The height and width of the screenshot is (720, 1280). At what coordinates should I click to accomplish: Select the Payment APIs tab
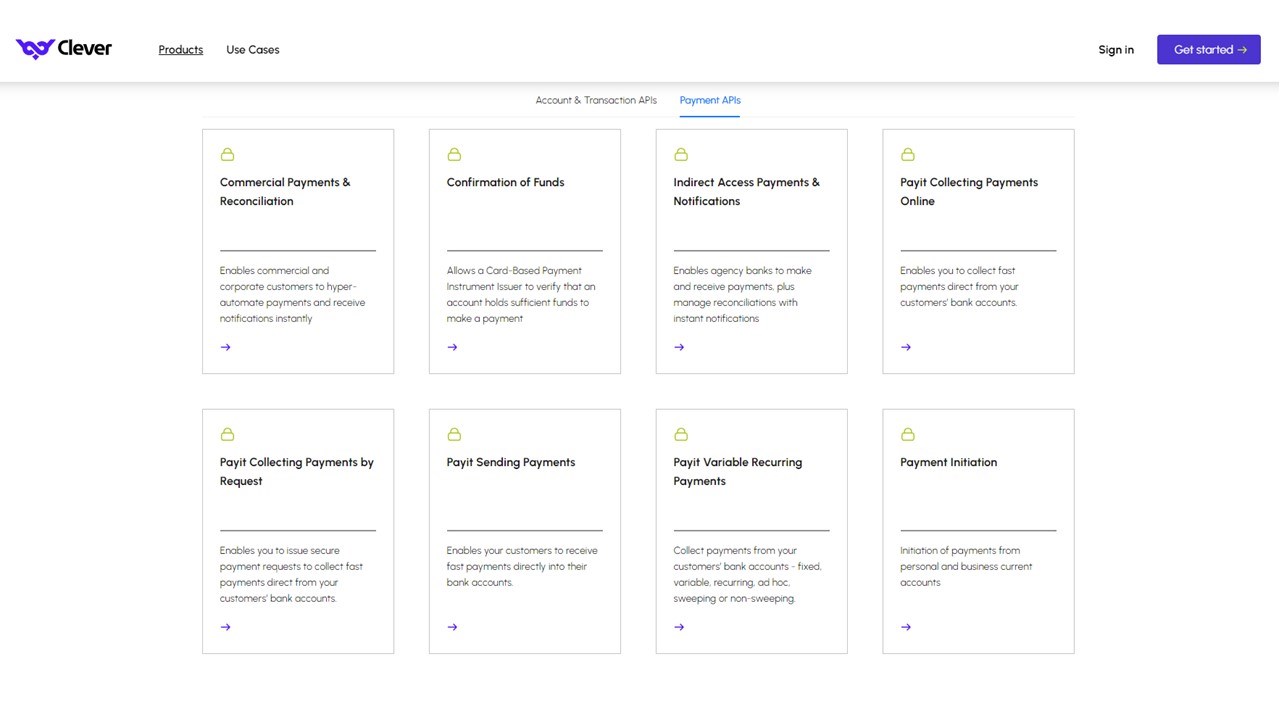[710, 100]
